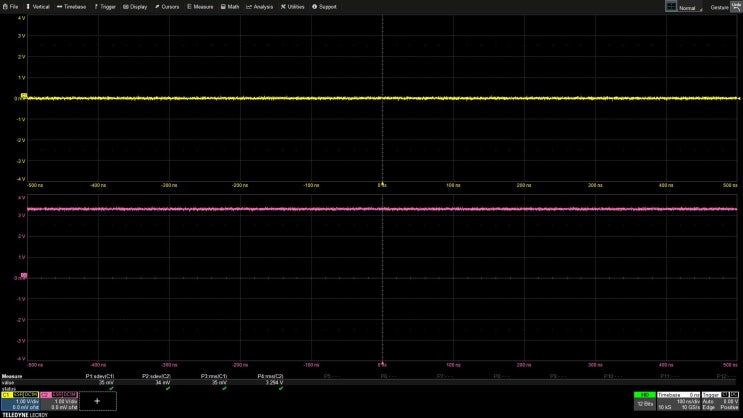Viewport: 743px width, 418px height.
Task: Open the Trigger descriptor box
Action: (x=719, y=401)
